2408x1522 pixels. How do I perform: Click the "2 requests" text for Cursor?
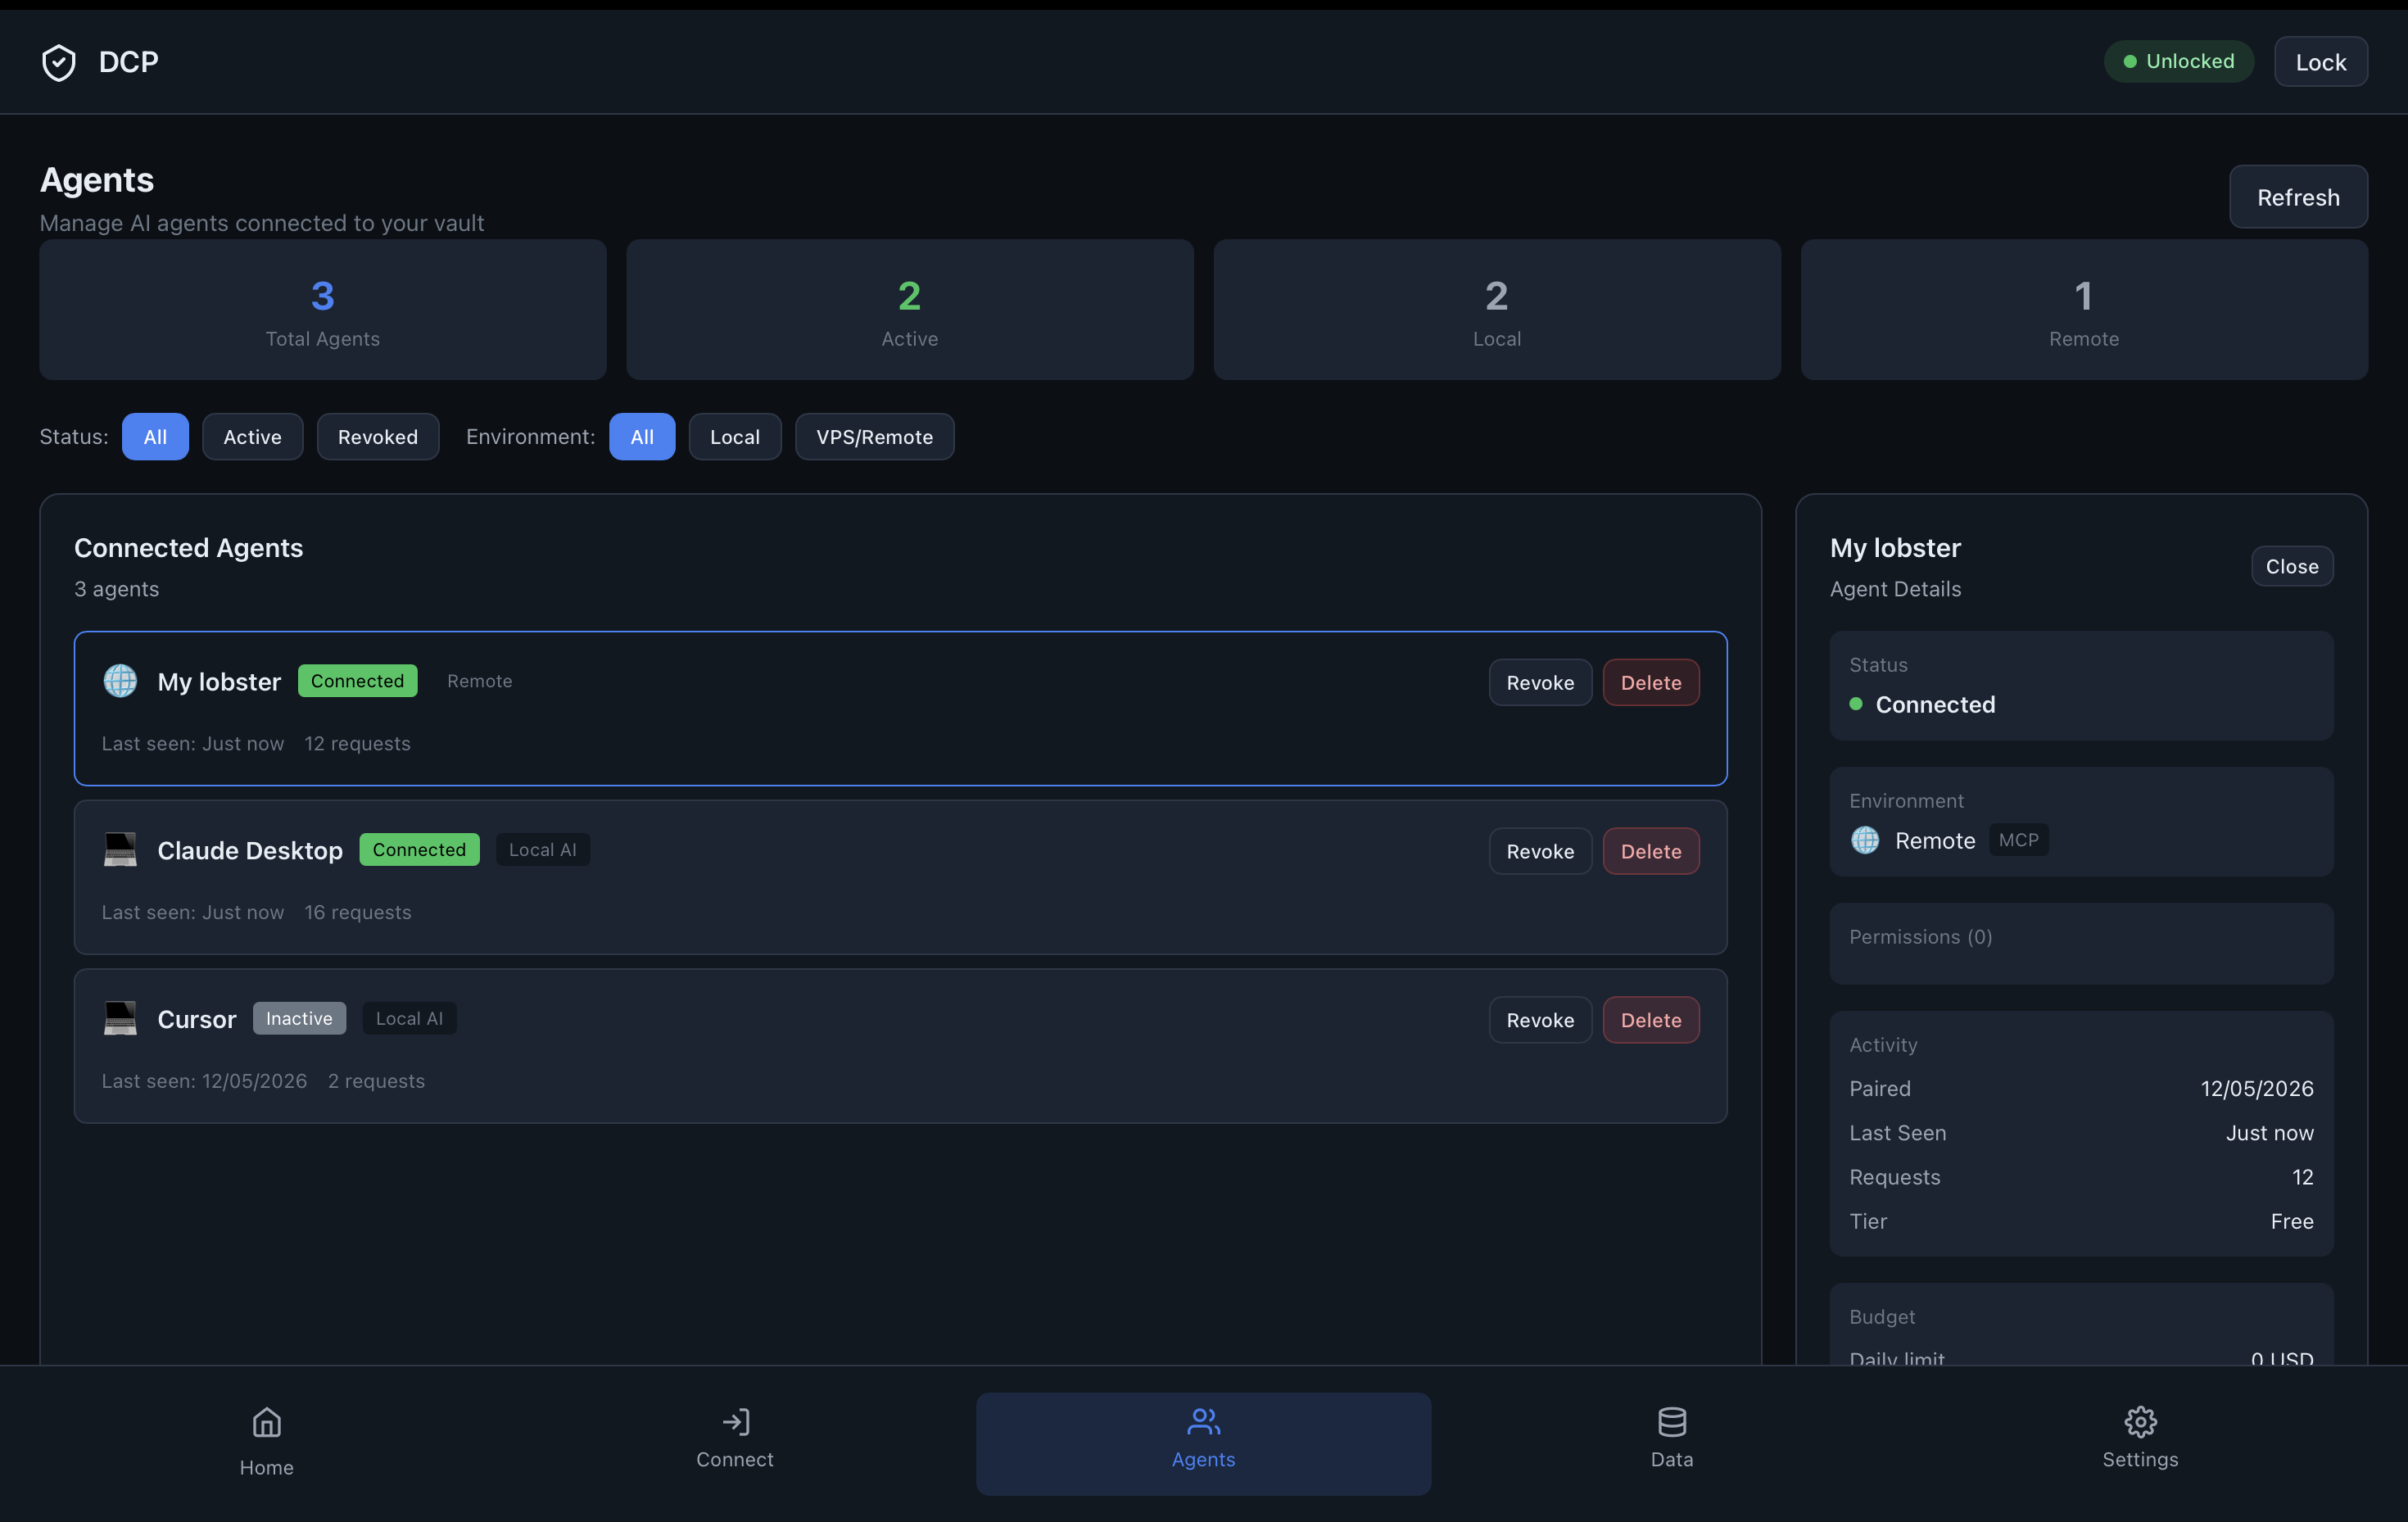[x=376, y=1081]
